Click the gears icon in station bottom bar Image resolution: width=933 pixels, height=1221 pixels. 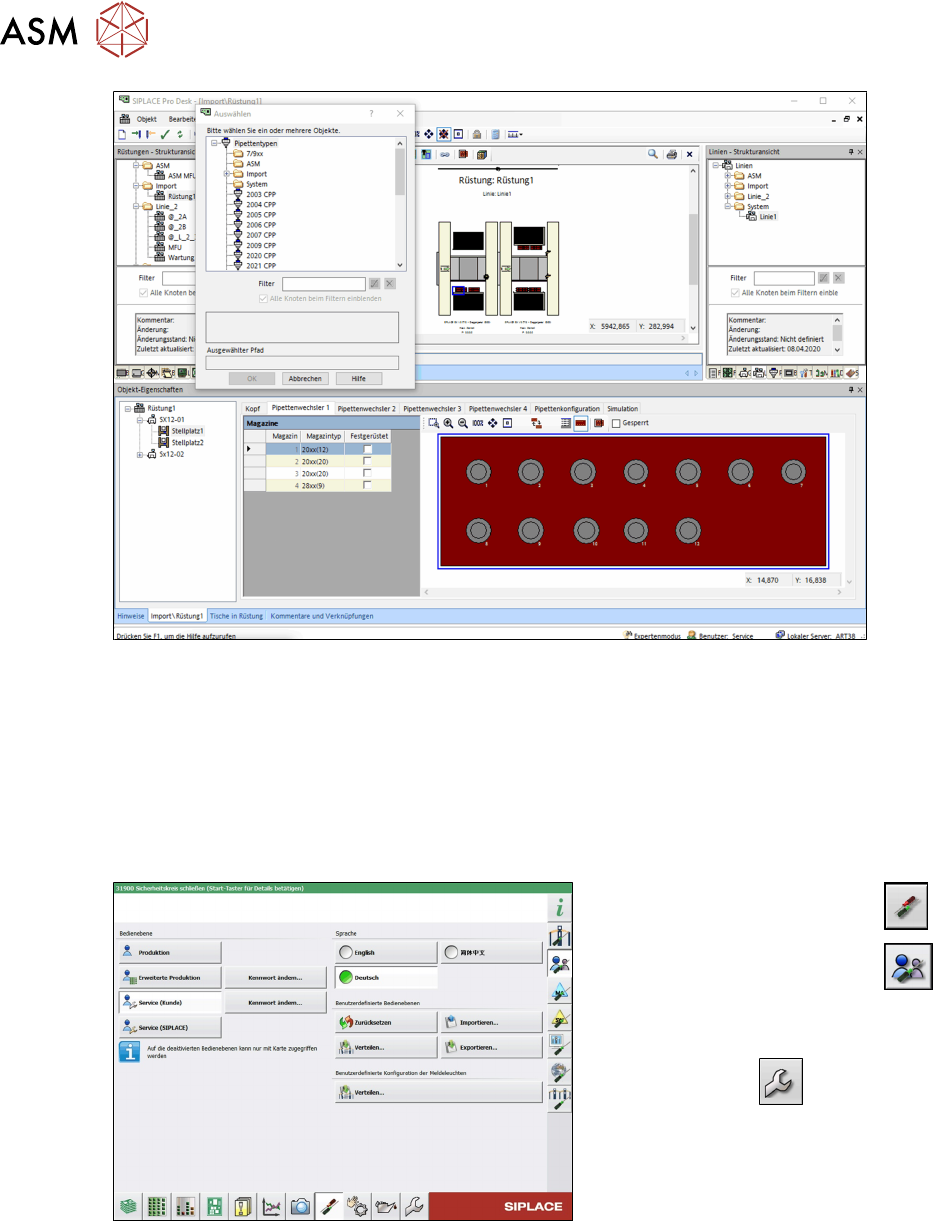pyautogui.click(x=356, y=1205)
